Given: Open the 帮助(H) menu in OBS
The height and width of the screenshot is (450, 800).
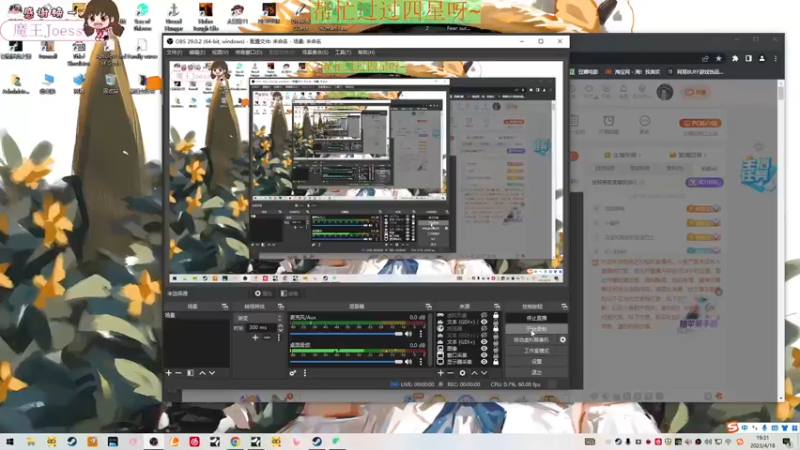Looking at the screenshot, I should point(366,53).
